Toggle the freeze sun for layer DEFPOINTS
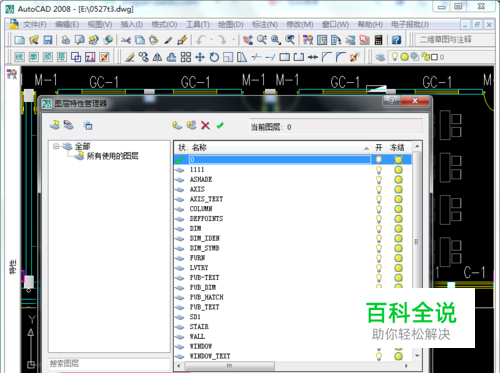Viewport: 500px width, 373px height. coord(398,219)
